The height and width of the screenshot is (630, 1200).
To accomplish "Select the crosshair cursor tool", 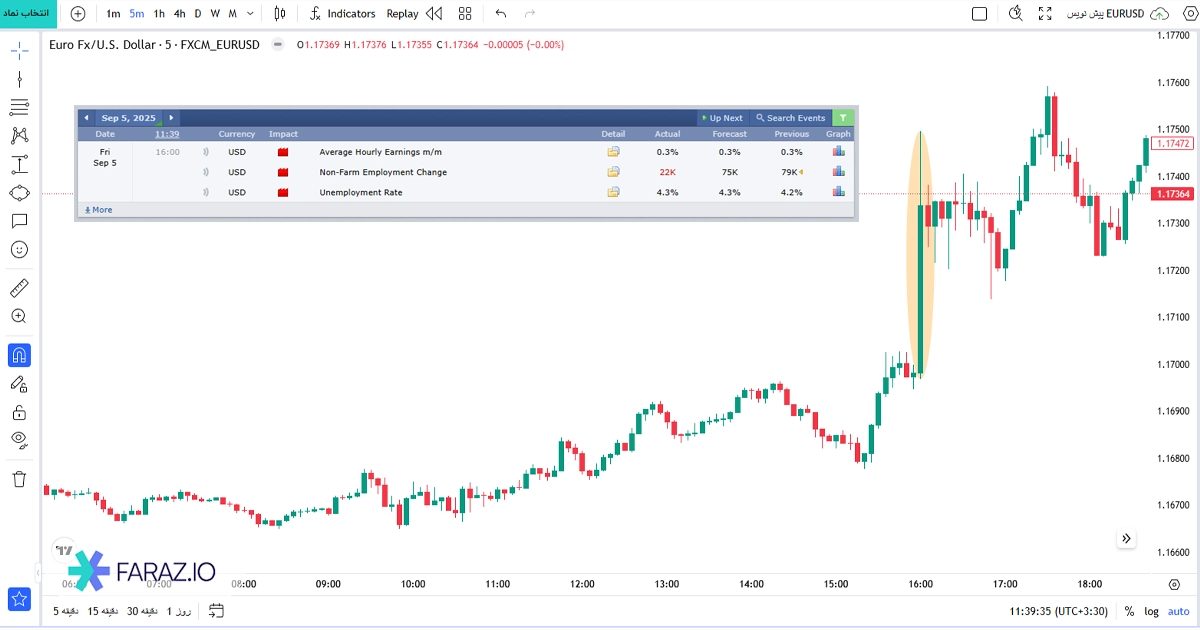I will pyautogui.click(x=19, y=51).
